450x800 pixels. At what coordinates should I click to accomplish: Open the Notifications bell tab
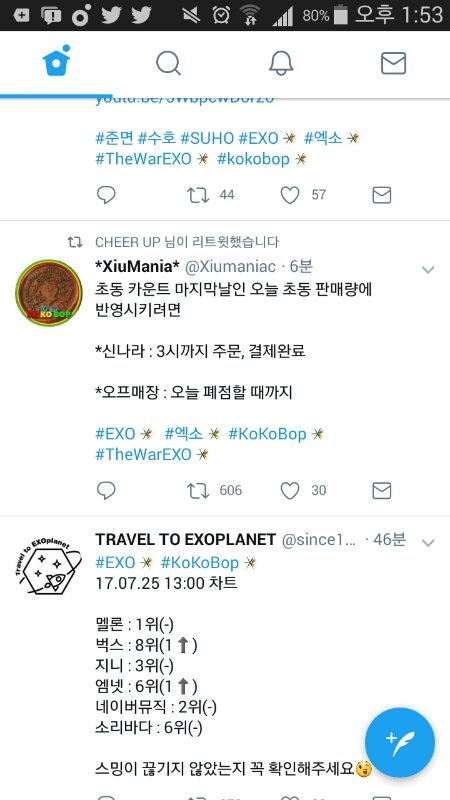pyautogui.click(x=281, y=64)
